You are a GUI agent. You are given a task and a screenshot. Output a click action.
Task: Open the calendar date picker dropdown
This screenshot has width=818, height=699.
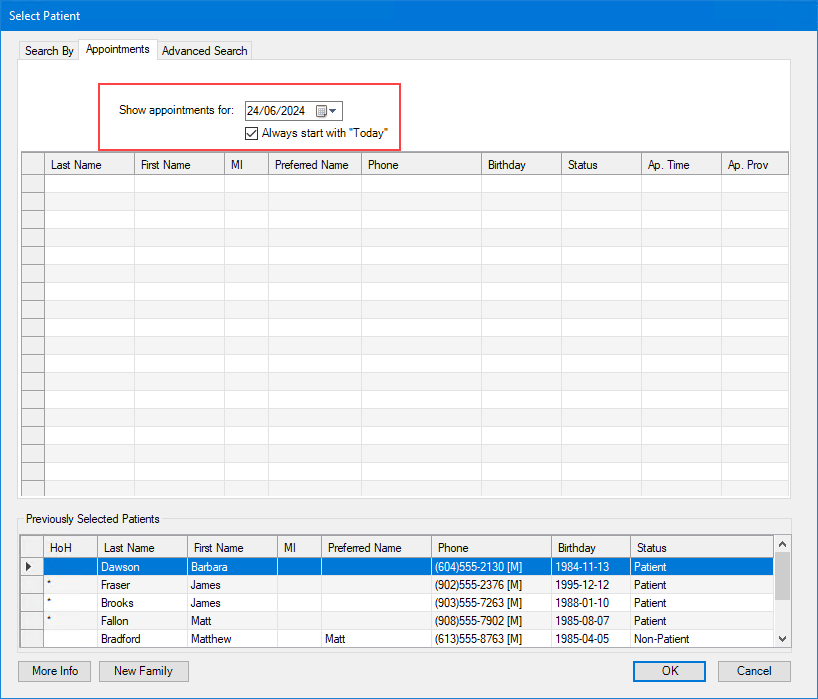[x=327, y=111]
